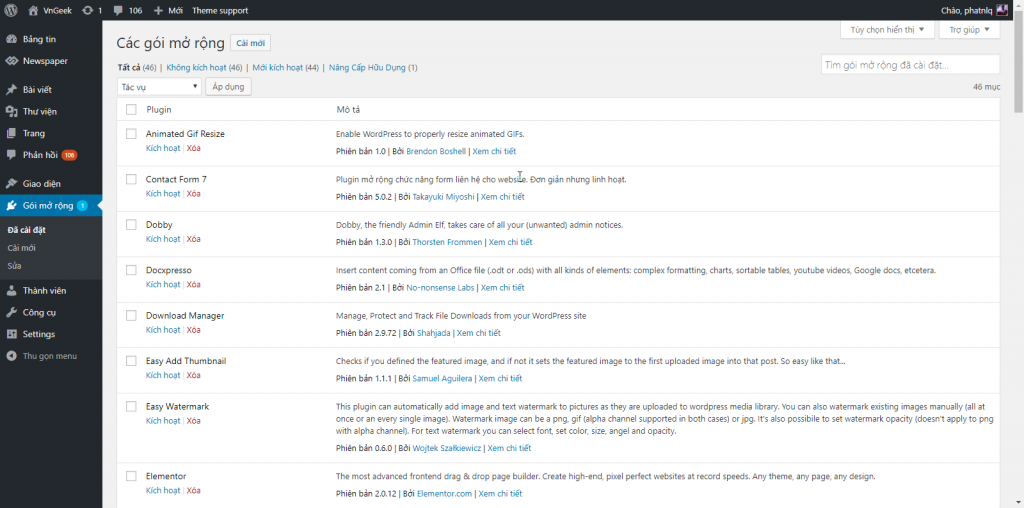Open the Elementor.com author link
1024x508 pixels.
tap(444, 494)
